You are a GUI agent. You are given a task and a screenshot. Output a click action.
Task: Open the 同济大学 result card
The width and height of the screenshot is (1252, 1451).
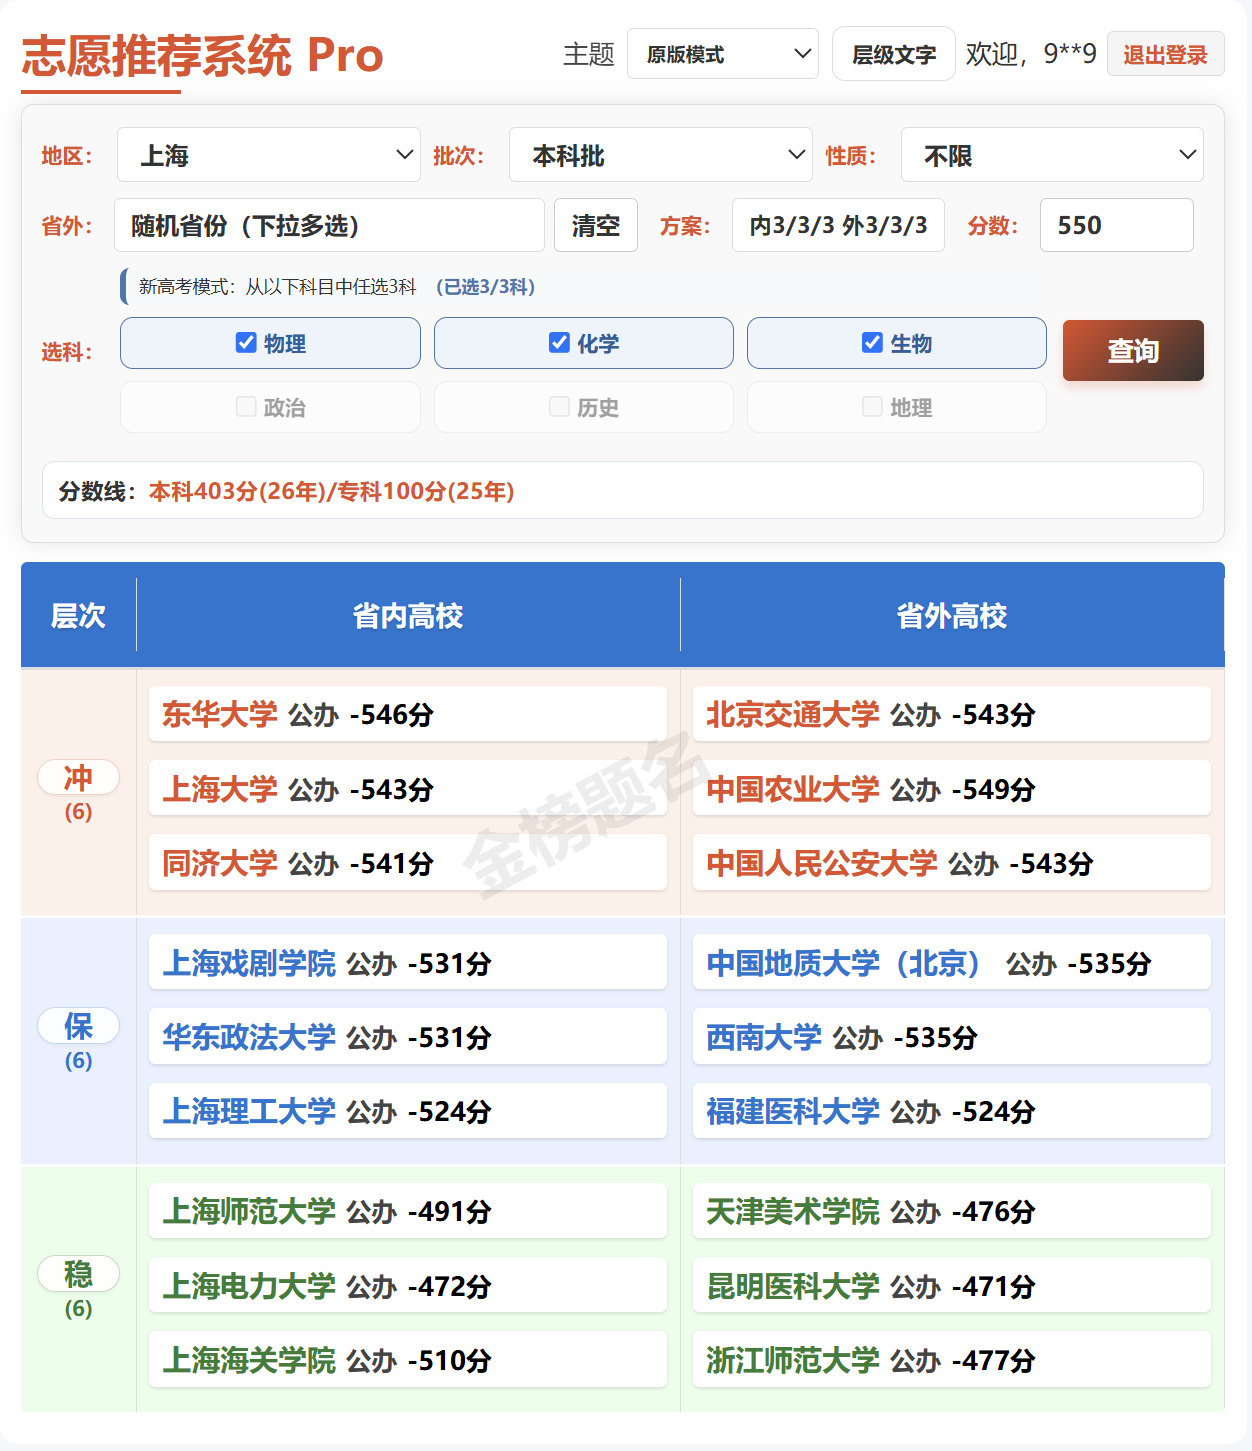click(408, 862)
